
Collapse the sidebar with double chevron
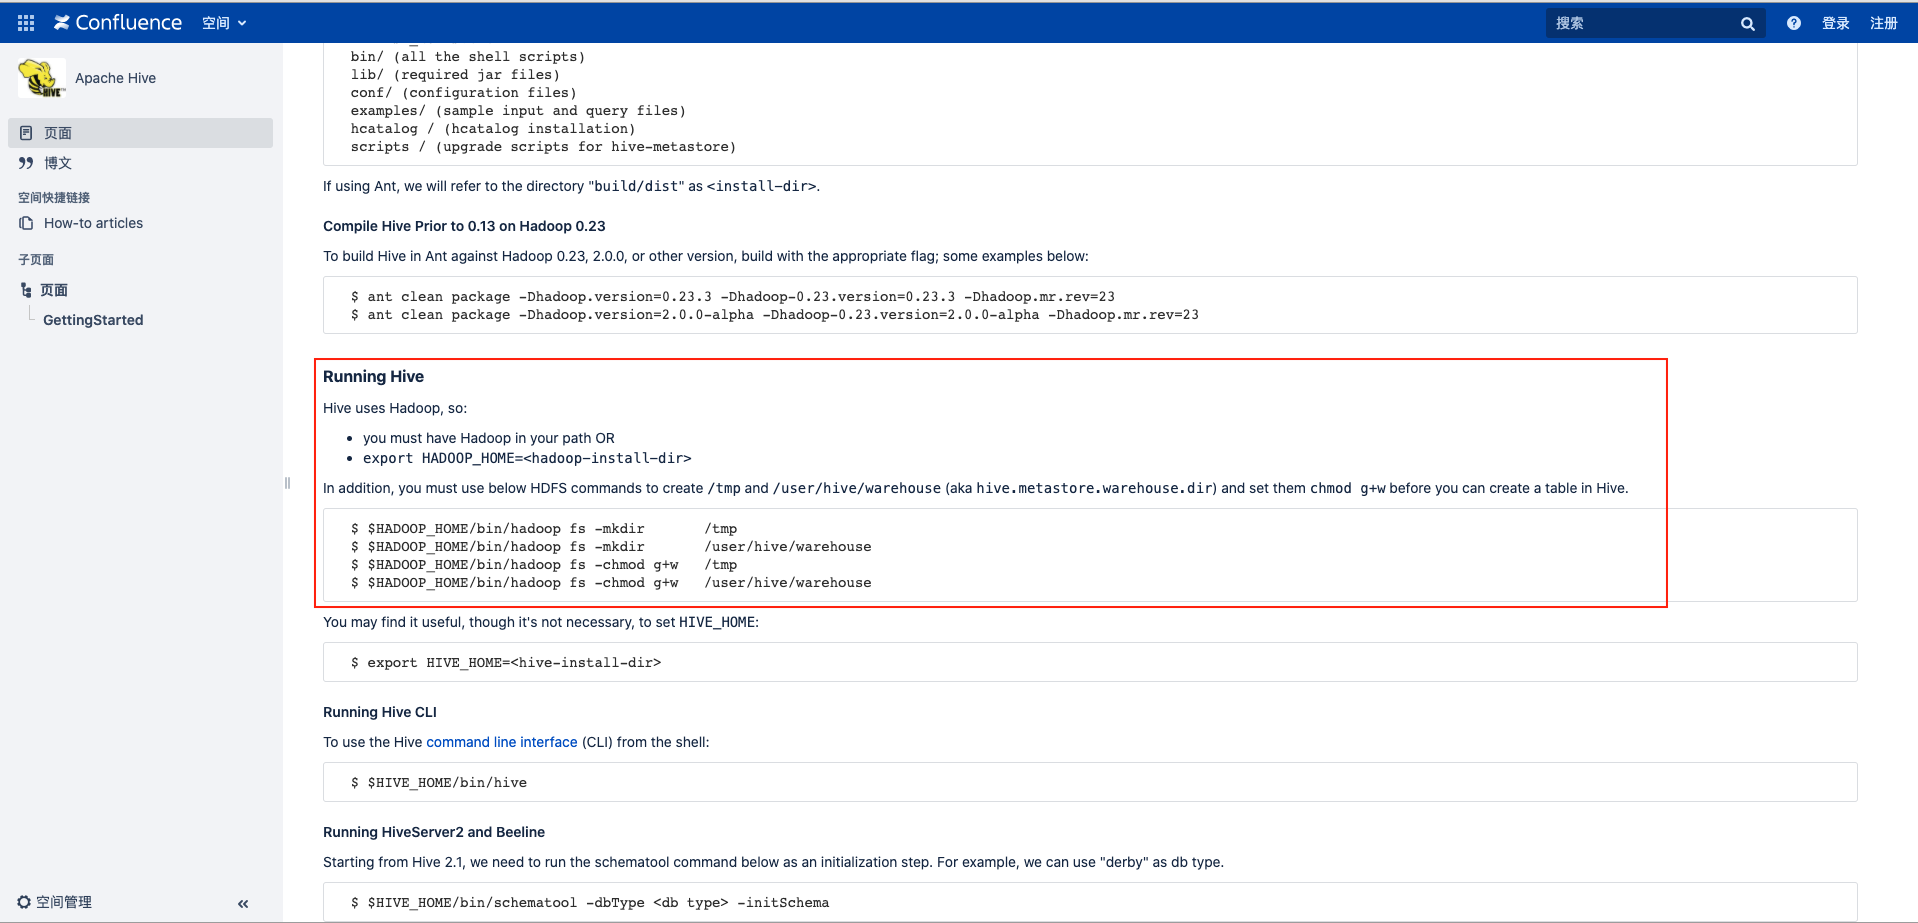coord(243,904)
